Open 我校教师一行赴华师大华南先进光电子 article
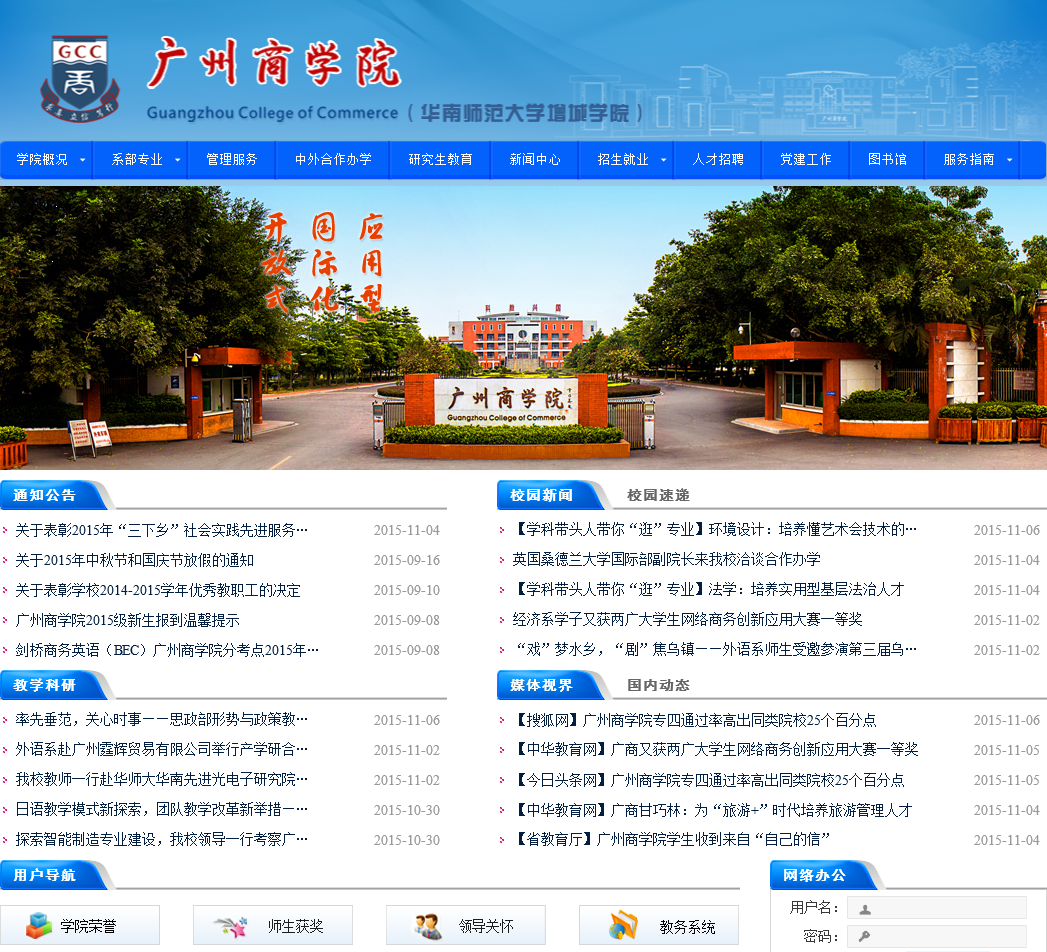Screen dimensions: 1047x952 pos(161,780)
